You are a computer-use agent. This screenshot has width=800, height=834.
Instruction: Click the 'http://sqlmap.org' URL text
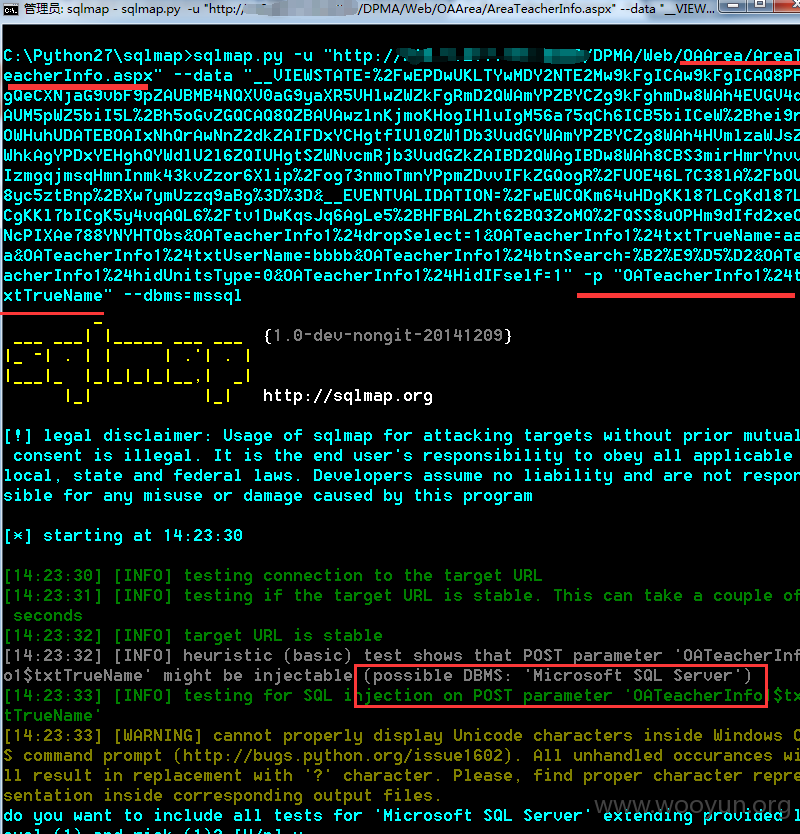347,396
